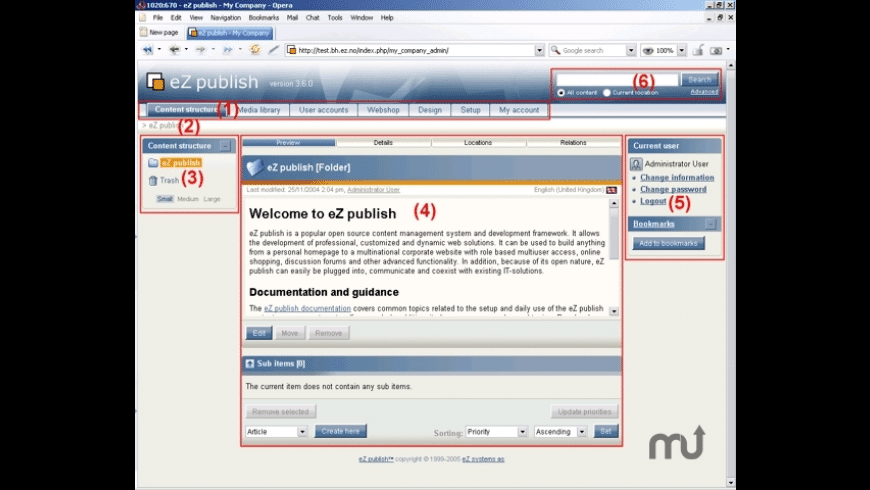
Task: Collapse the Content structure panel
Action: point(225,146)
